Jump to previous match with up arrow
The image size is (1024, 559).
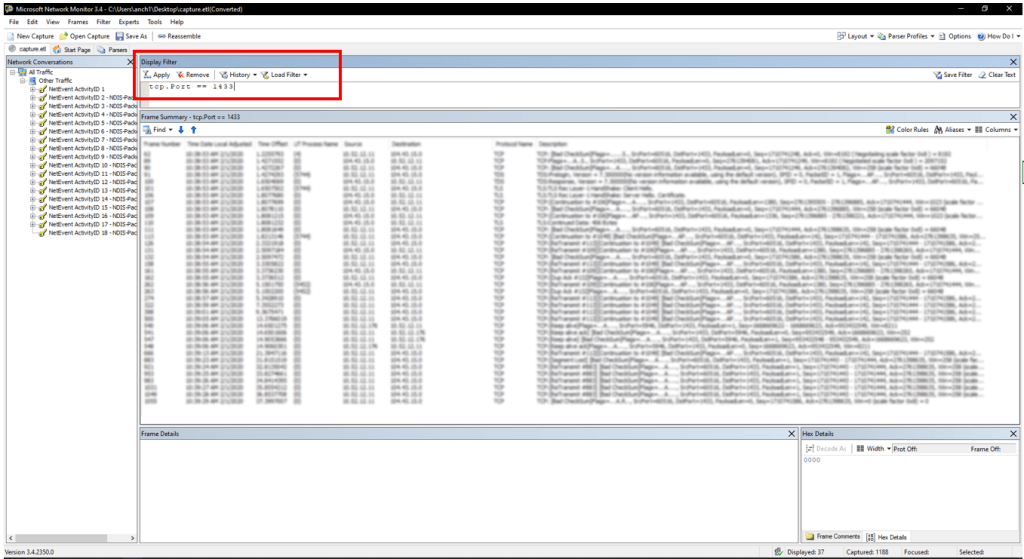coord(193,130)
